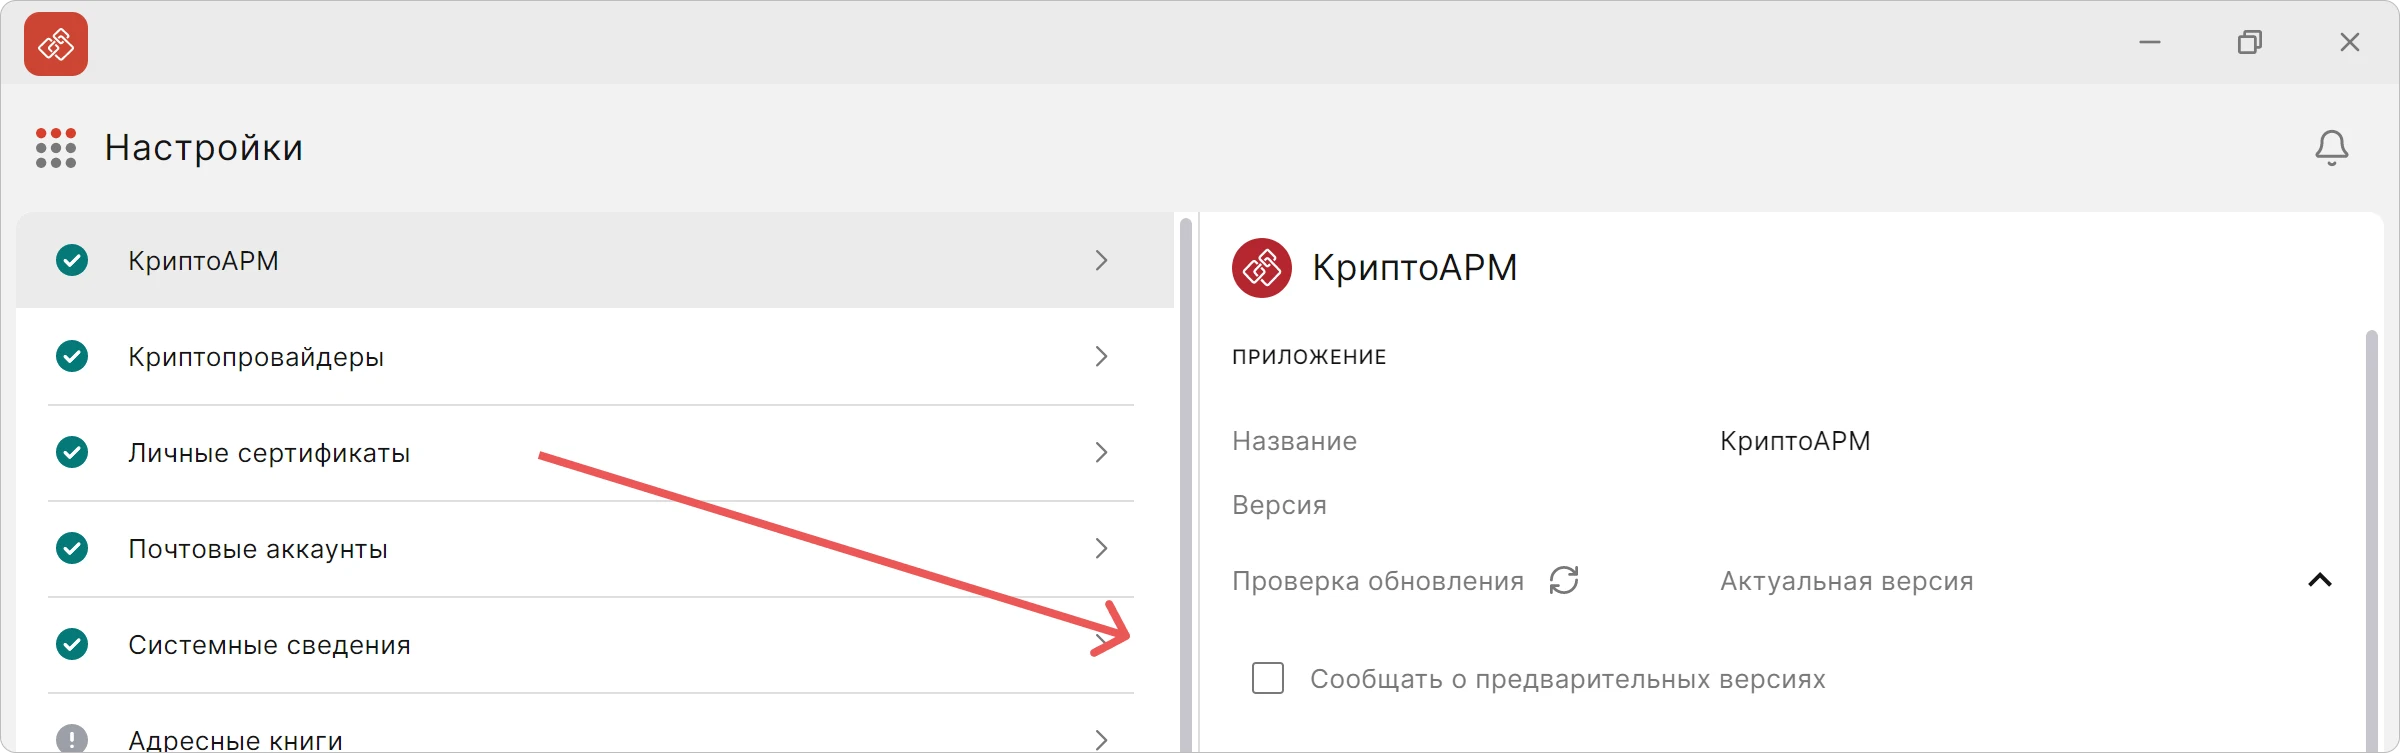Restore down the window
The width and height of the screenshot is (2400, 753).
click(x=2250, y=42)
